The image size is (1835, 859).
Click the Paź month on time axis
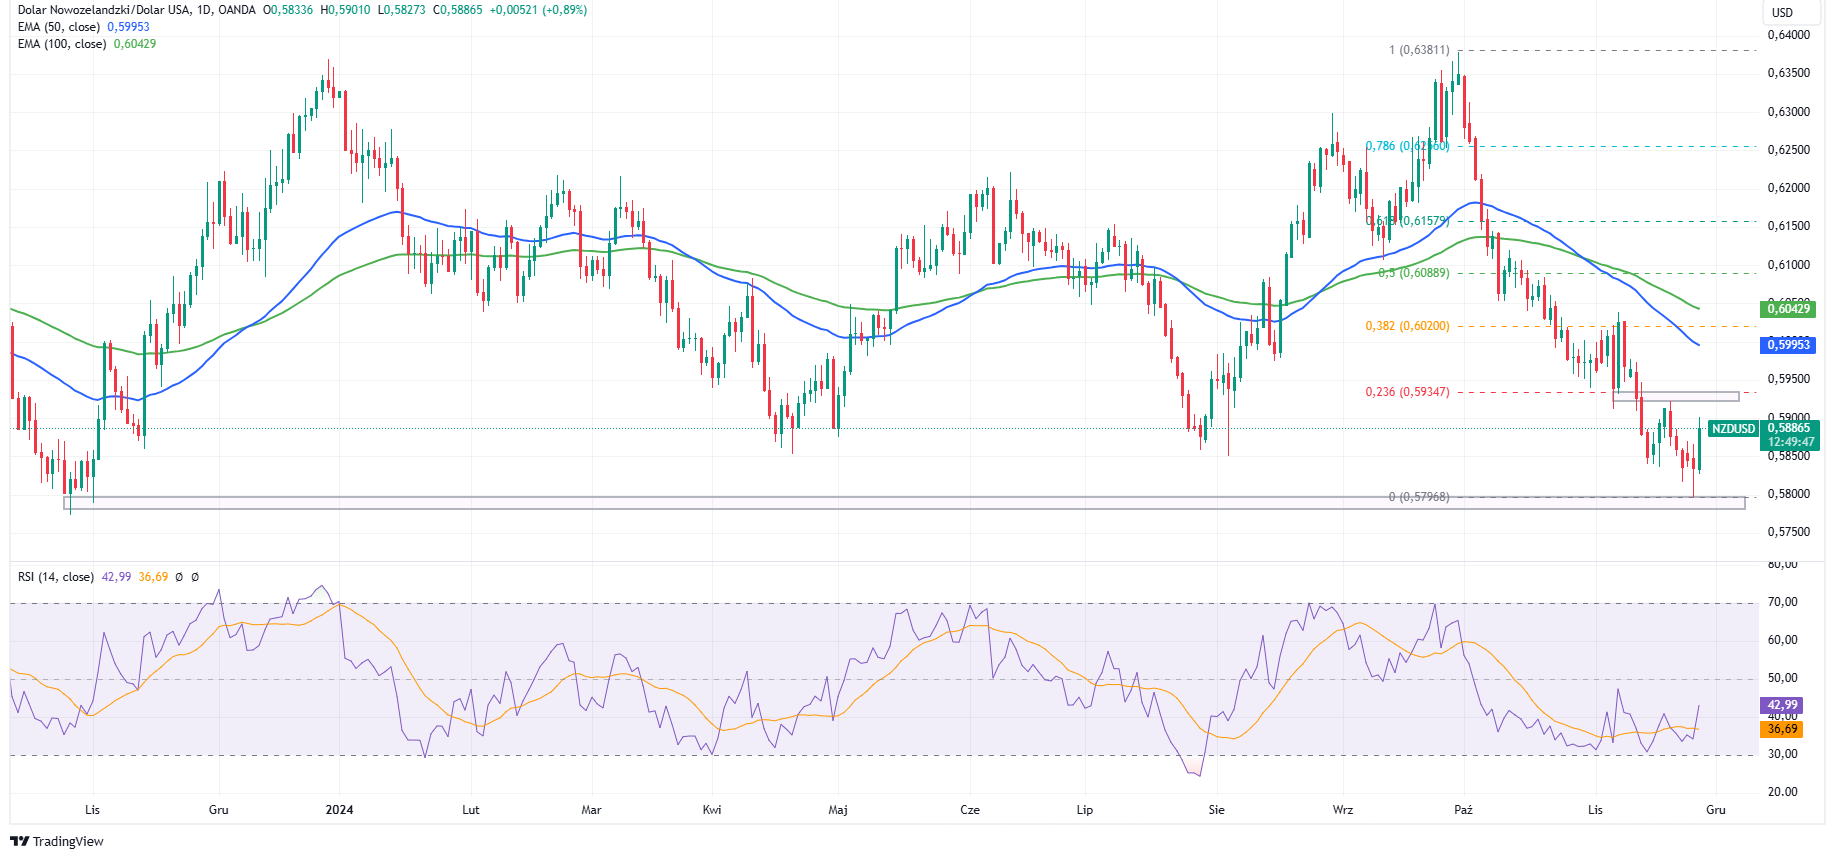tap(1463, 810)
